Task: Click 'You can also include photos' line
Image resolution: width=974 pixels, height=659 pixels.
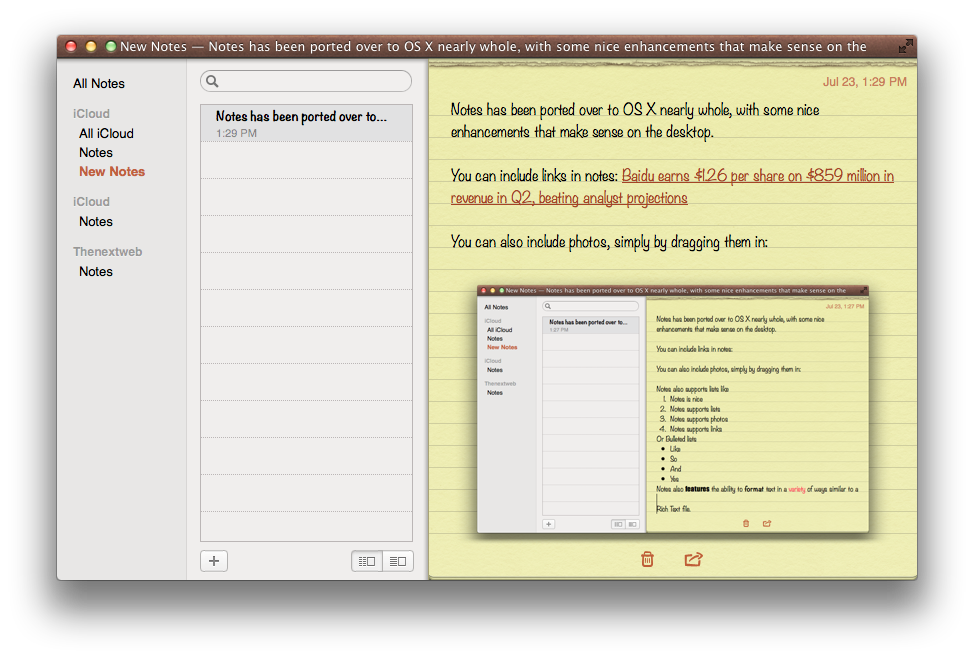Action: pos(609,242)
